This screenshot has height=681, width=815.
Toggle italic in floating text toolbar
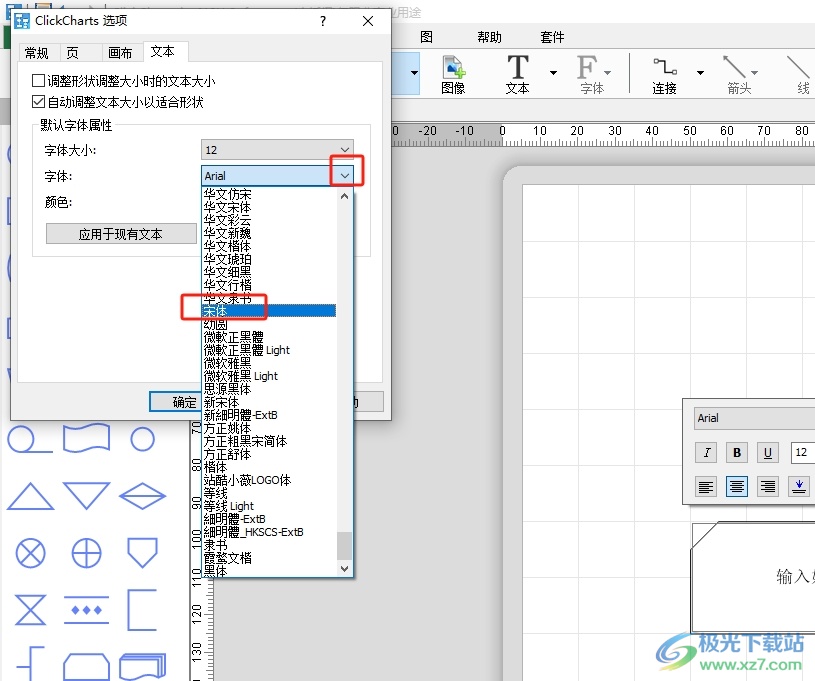(x=707, y=453)
